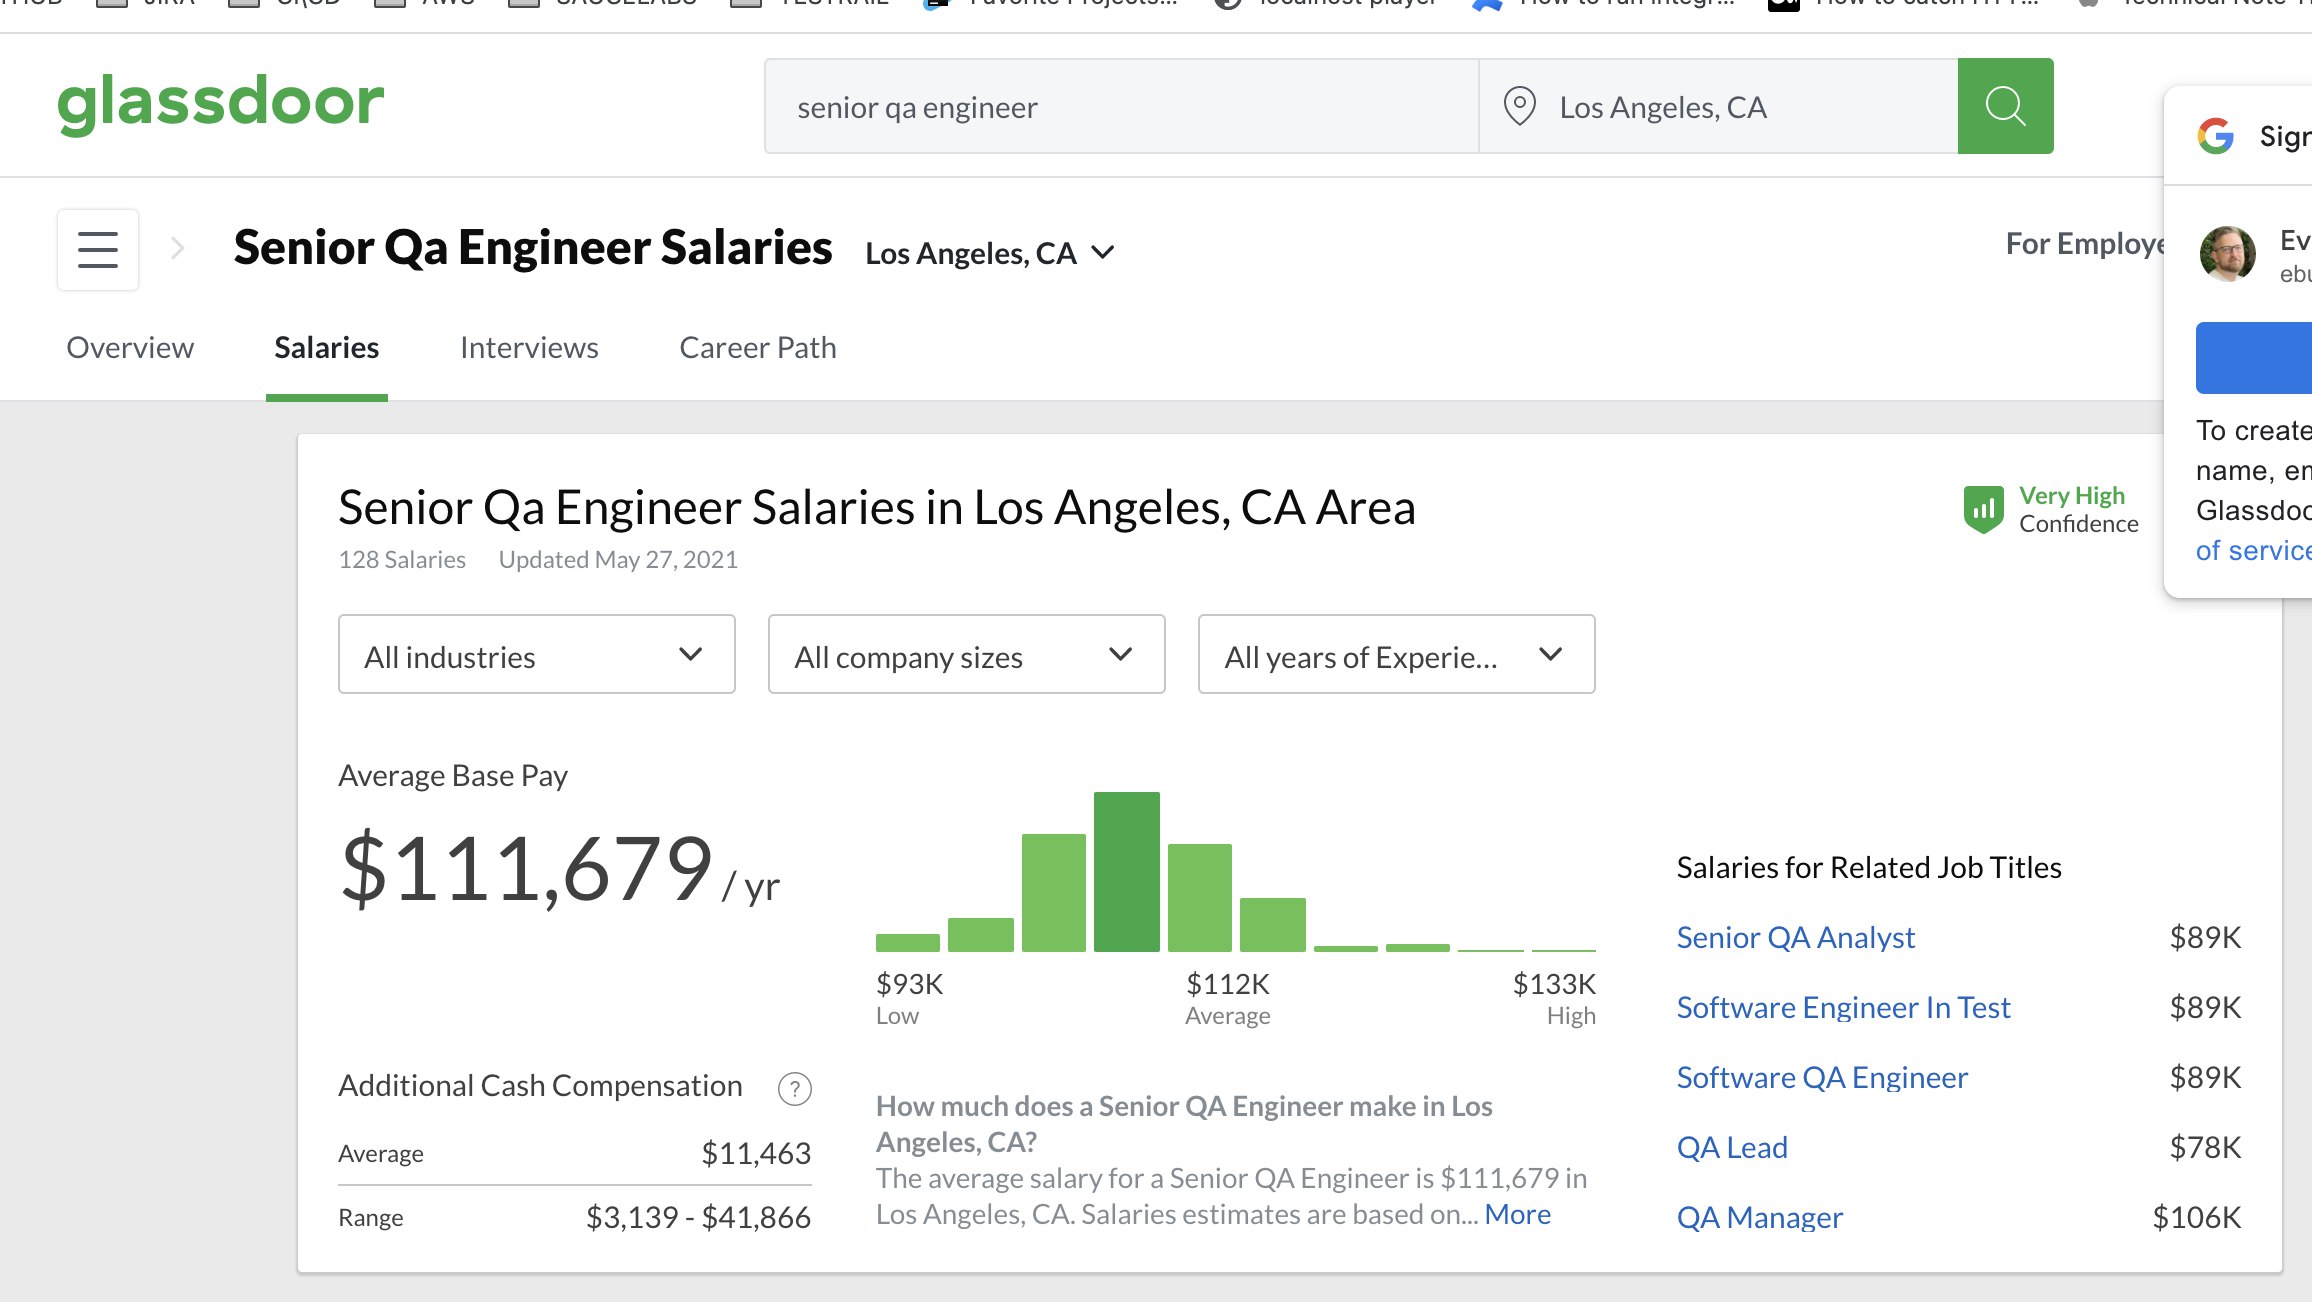Click the 128 Salaries text
This screenshot has height=1302, width=2312.
[x=402, y=560]
